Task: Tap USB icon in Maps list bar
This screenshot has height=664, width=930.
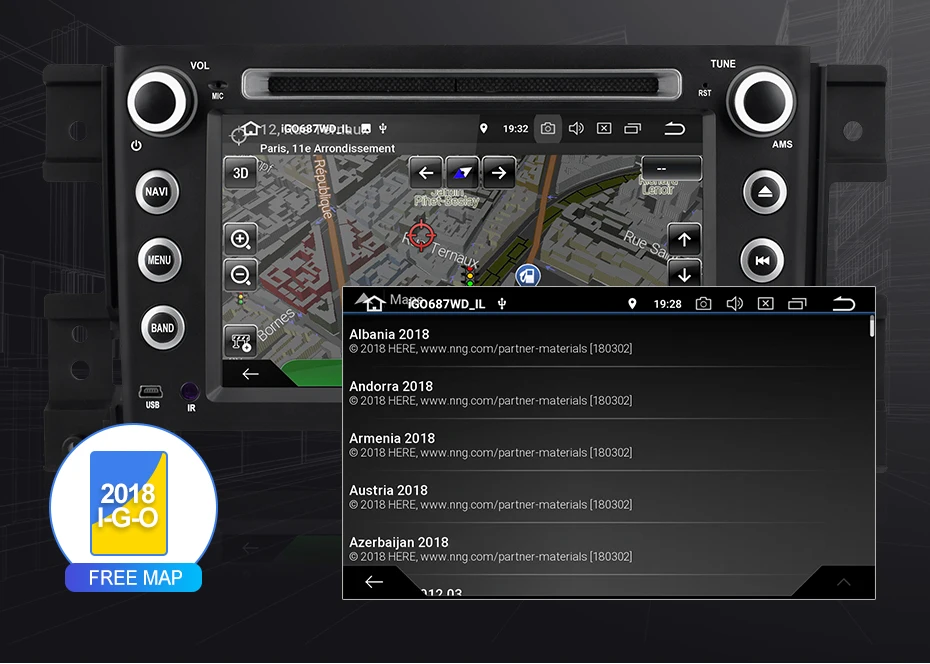Action: point(502,304)
